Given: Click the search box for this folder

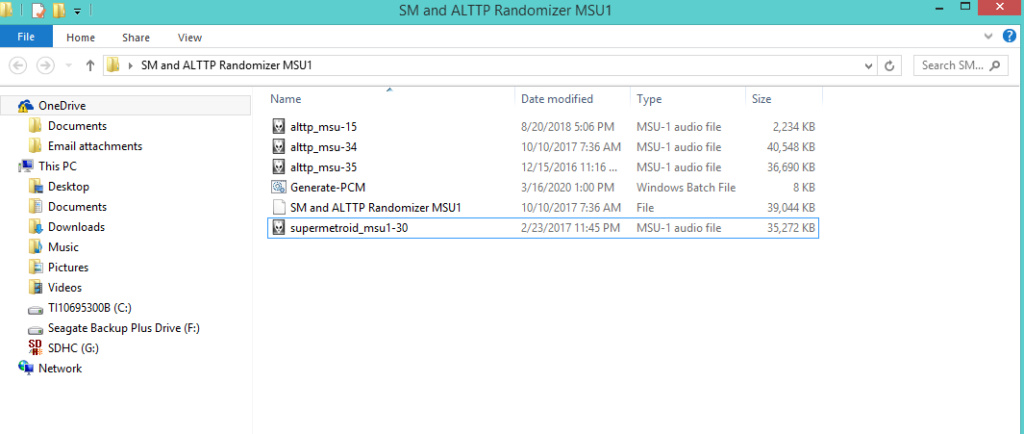Looking at the screenshot, I should tap(959, 65).
